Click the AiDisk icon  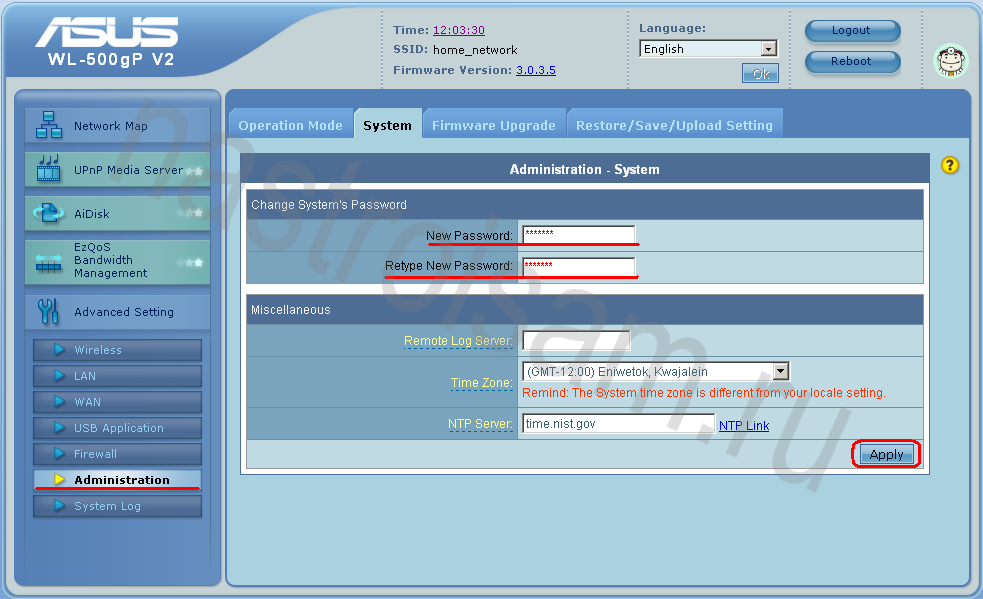[48, 213]
